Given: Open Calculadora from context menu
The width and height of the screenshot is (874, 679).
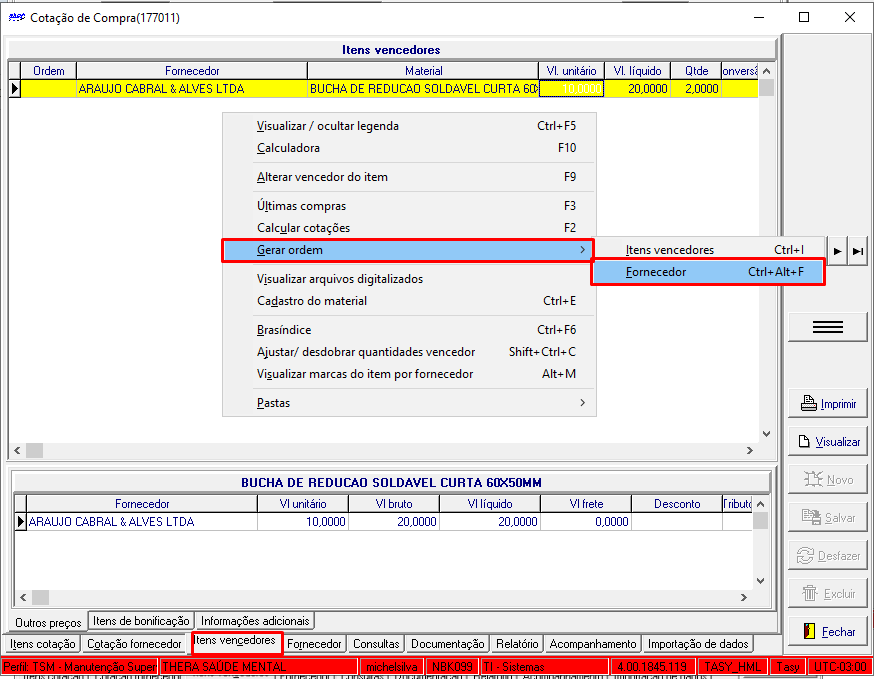Looking at the screenshot, I should click(x=409, y=148).
